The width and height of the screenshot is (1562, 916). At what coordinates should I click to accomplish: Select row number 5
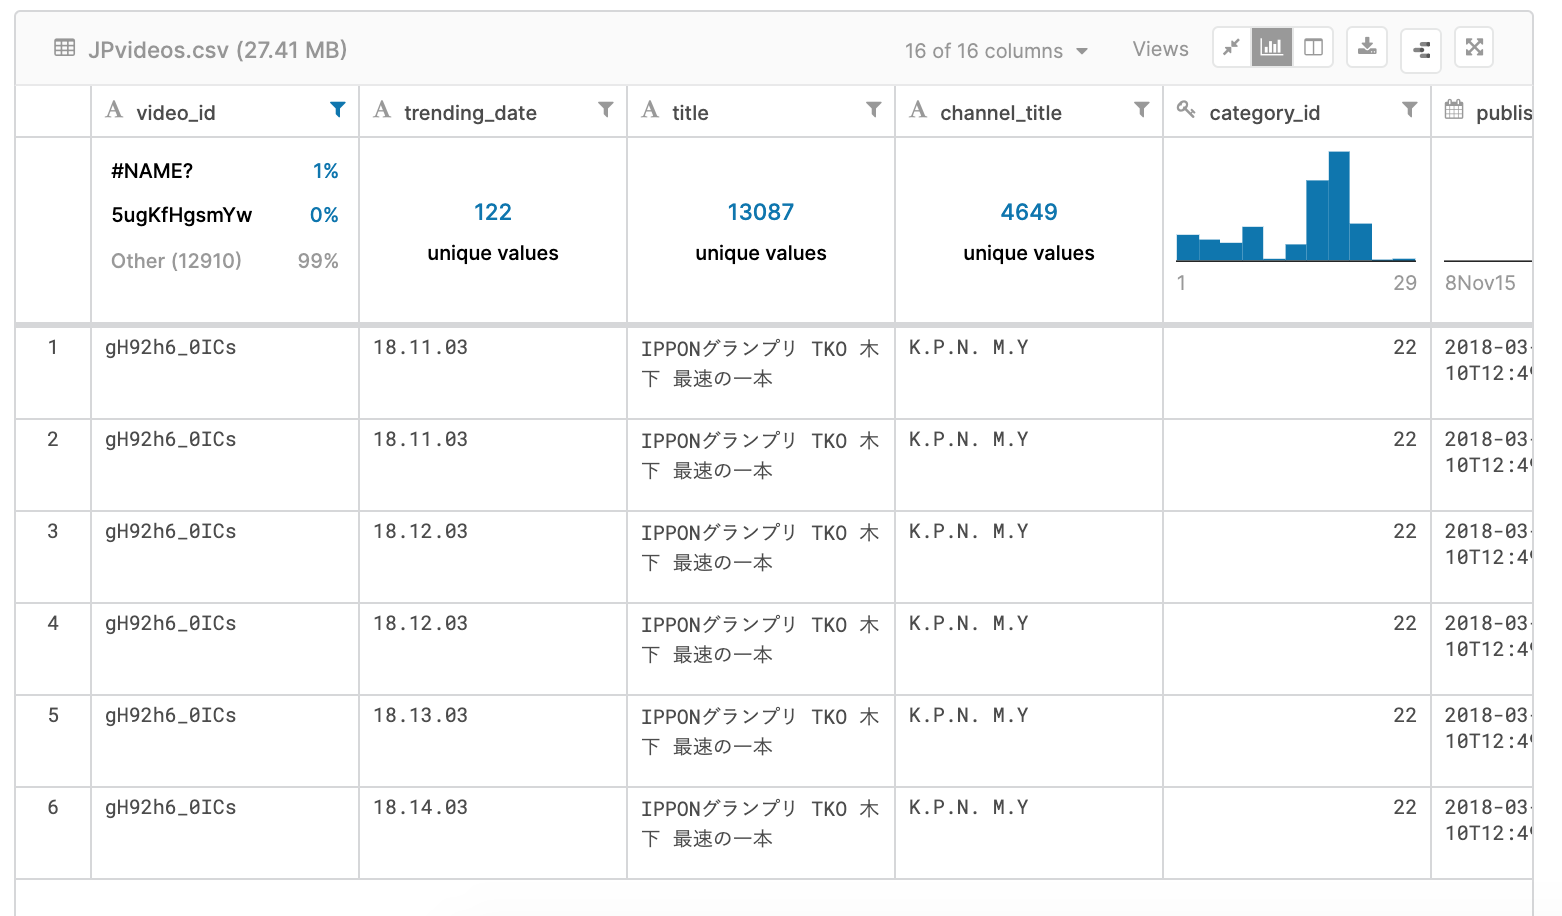pos(53,715)
